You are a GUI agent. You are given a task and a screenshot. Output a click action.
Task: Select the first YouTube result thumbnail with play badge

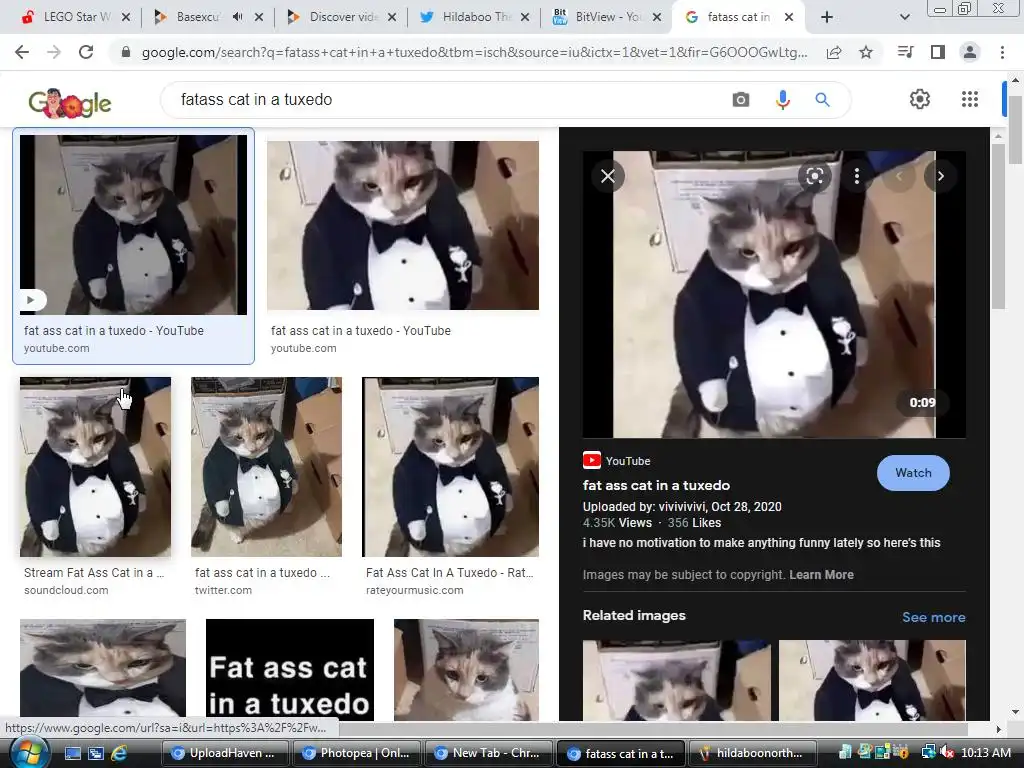click(x=133, y=225)
